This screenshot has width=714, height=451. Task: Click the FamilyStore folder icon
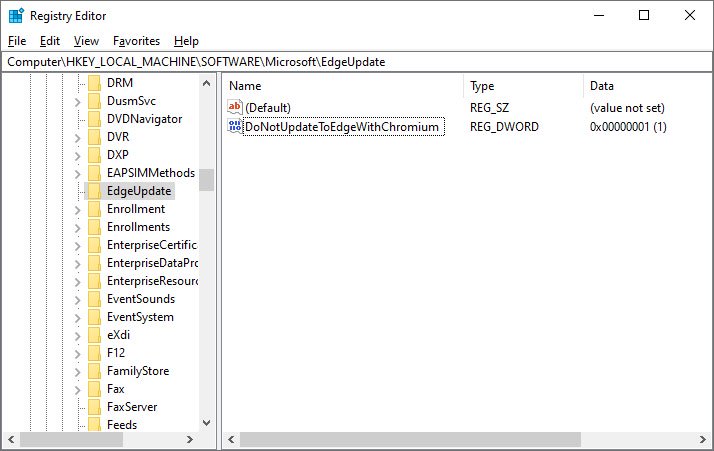point(94,371)
